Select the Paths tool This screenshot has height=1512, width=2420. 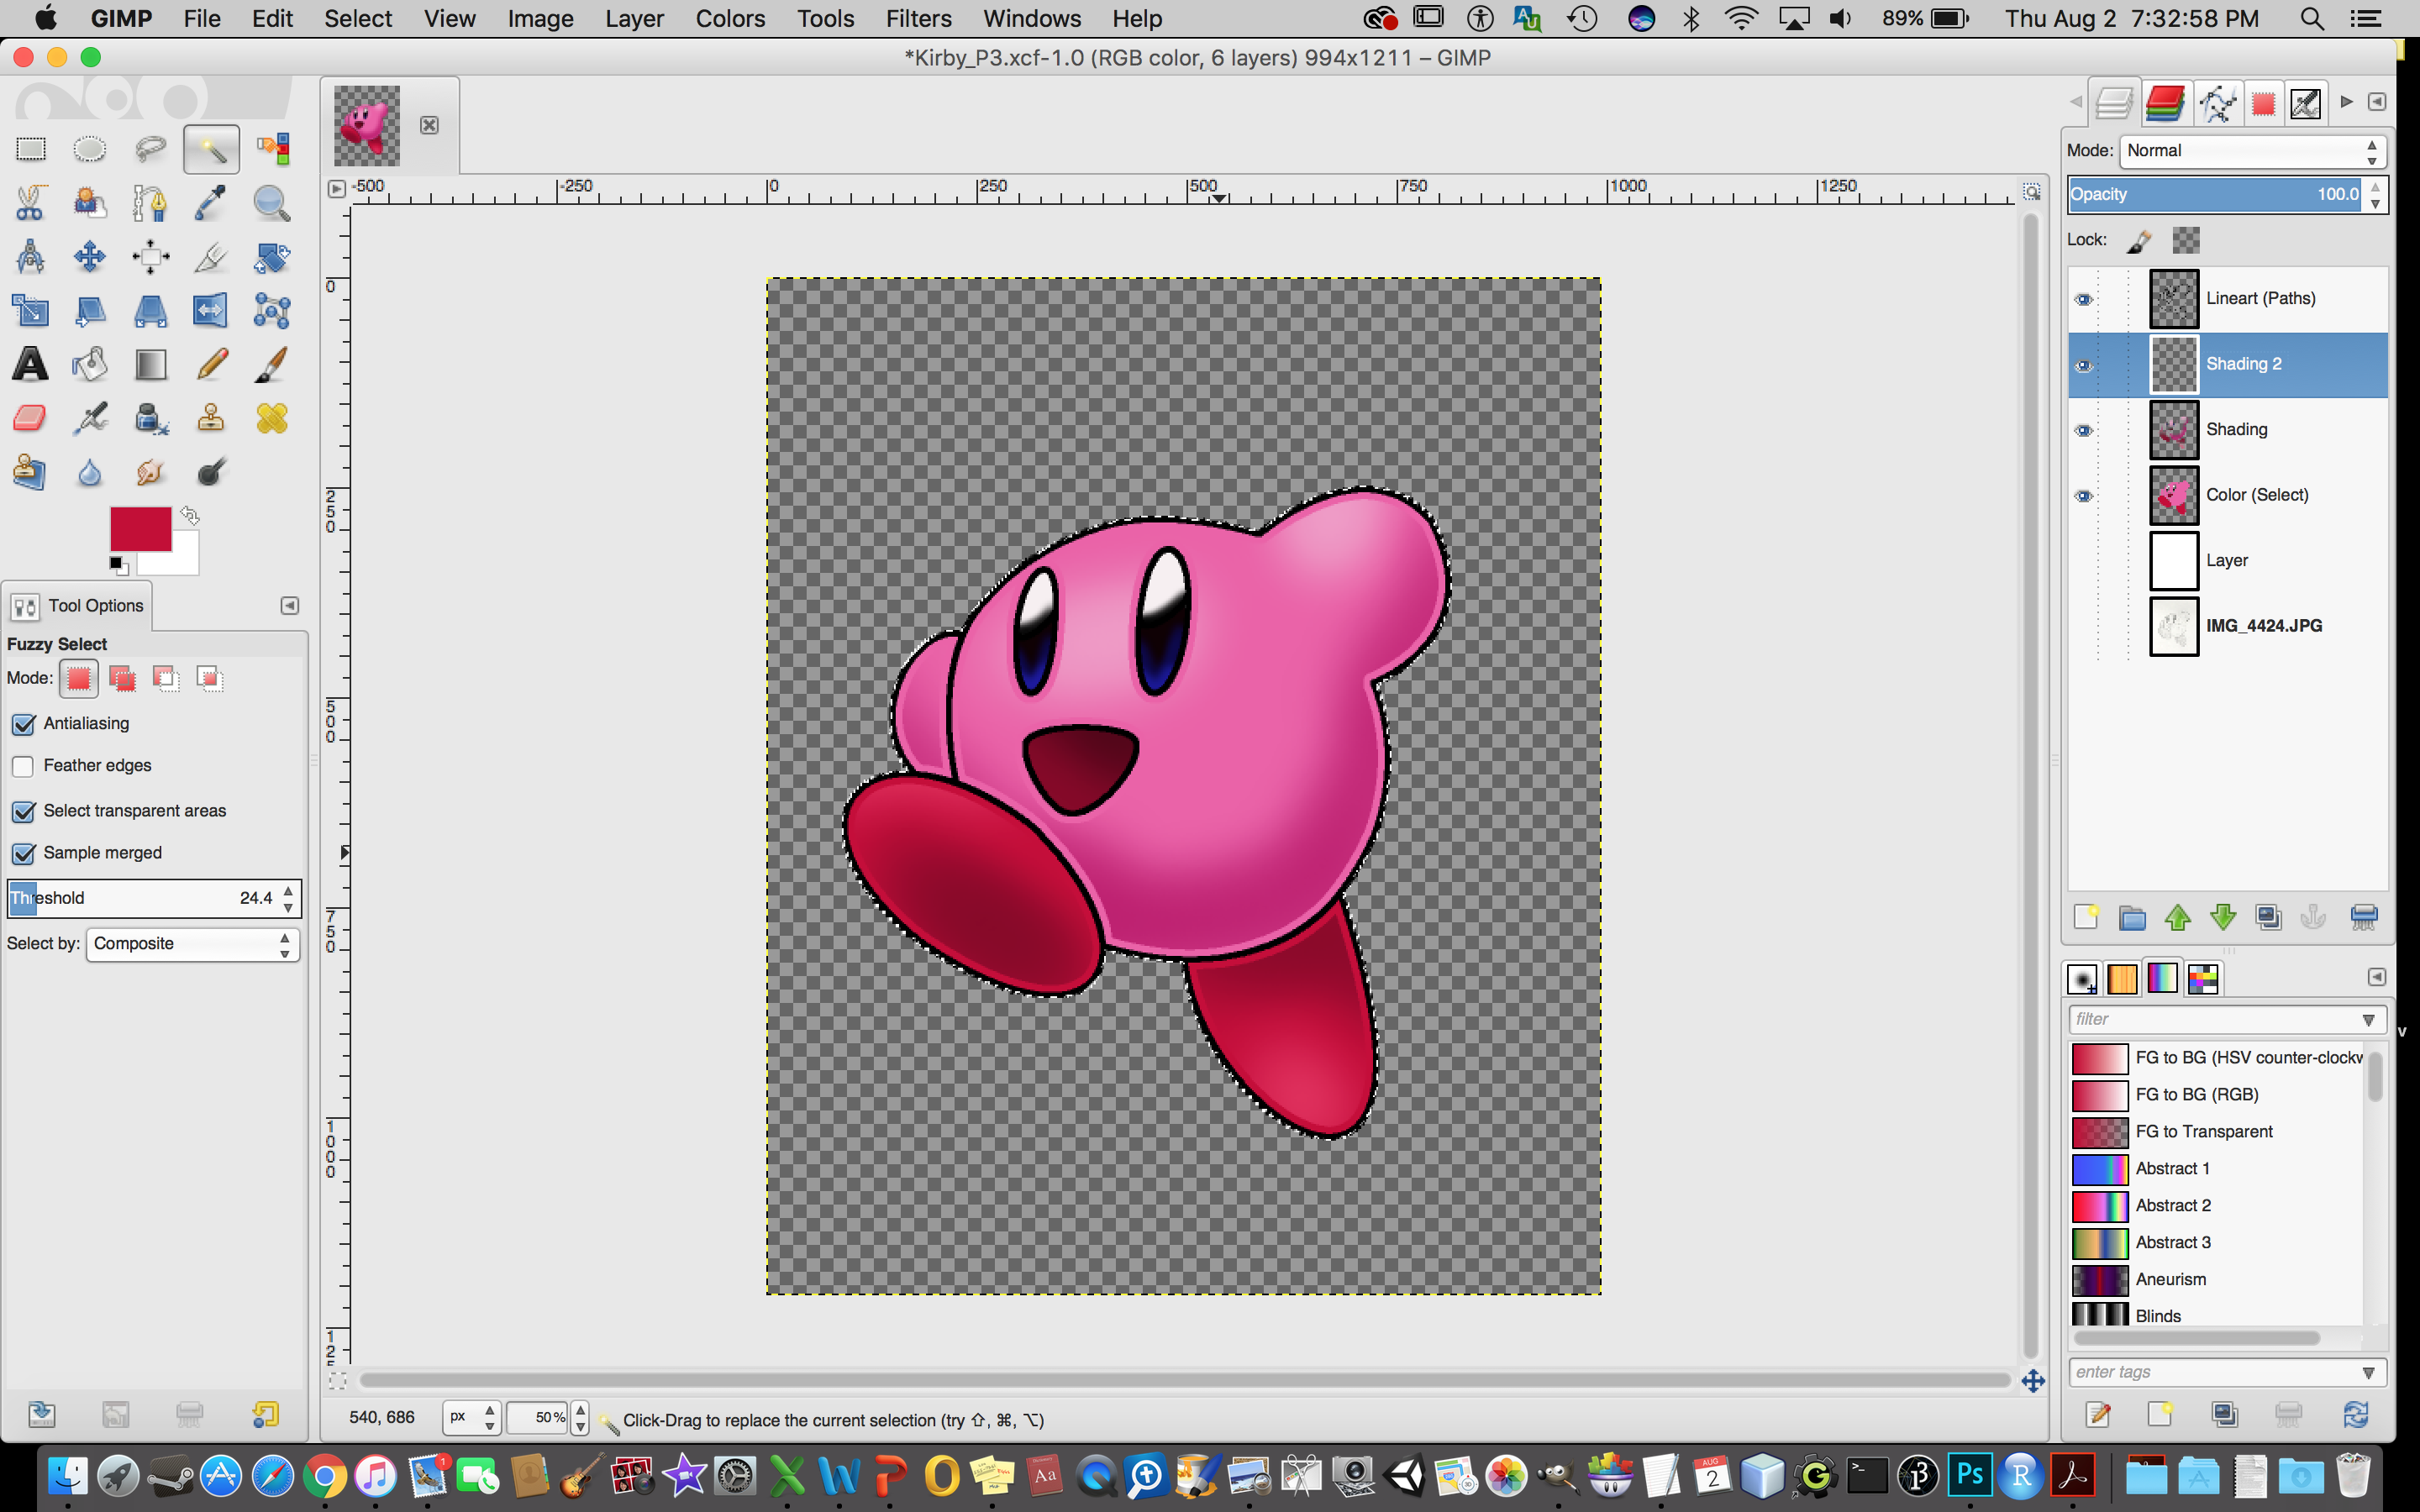(x=150, y=203)
